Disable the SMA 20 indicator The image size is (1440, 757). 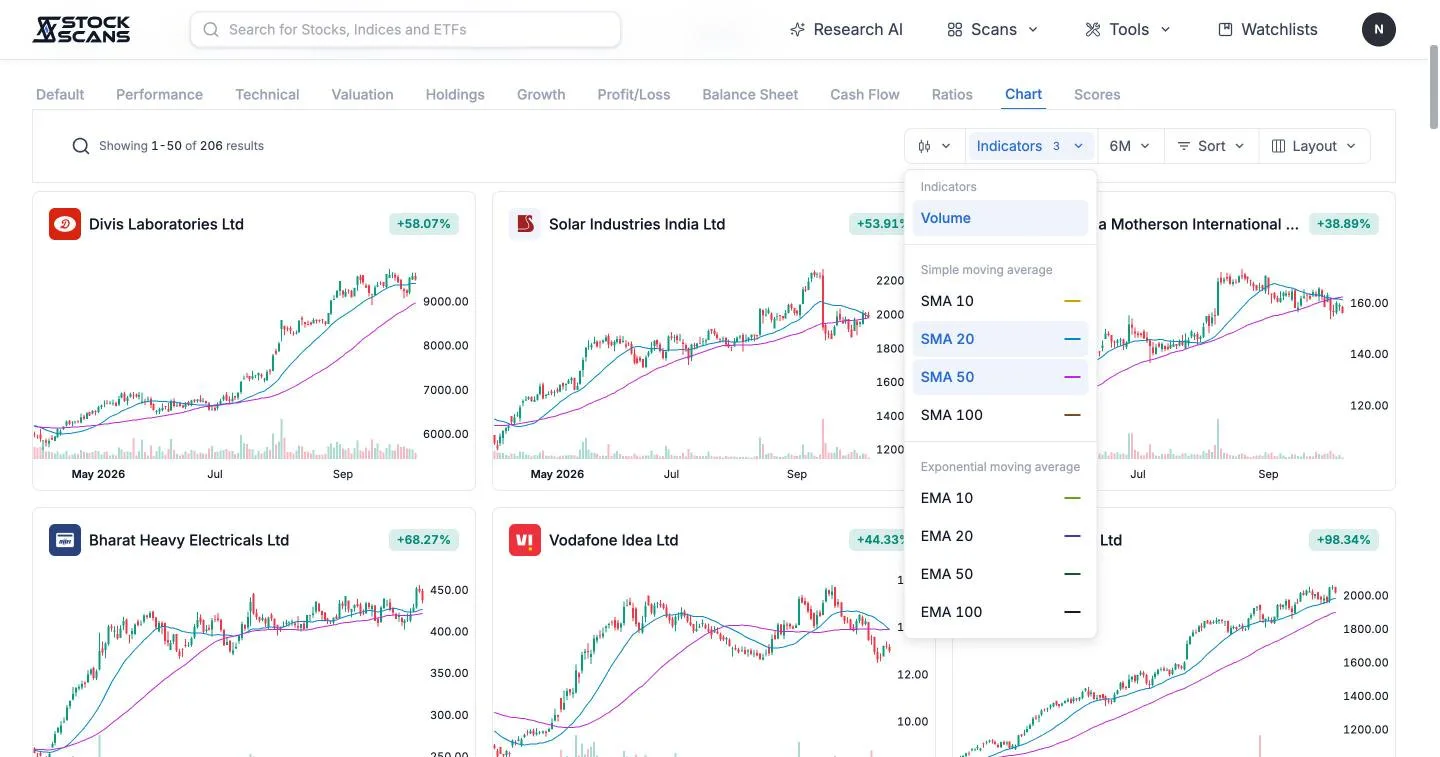coord(1000,339)
